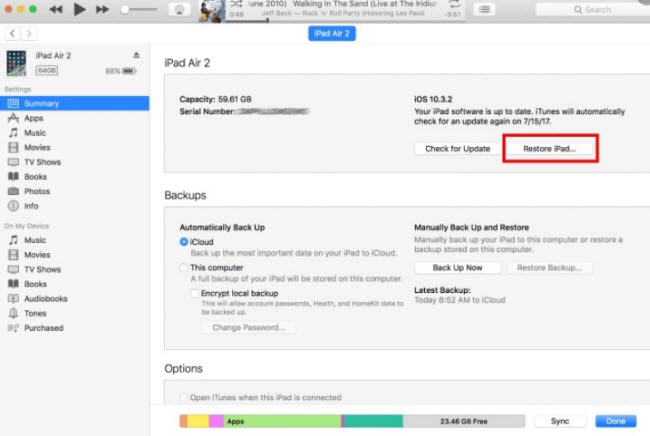Click the Sync button
This screenshot has height=436, width=650.
(x=560, y=421)
